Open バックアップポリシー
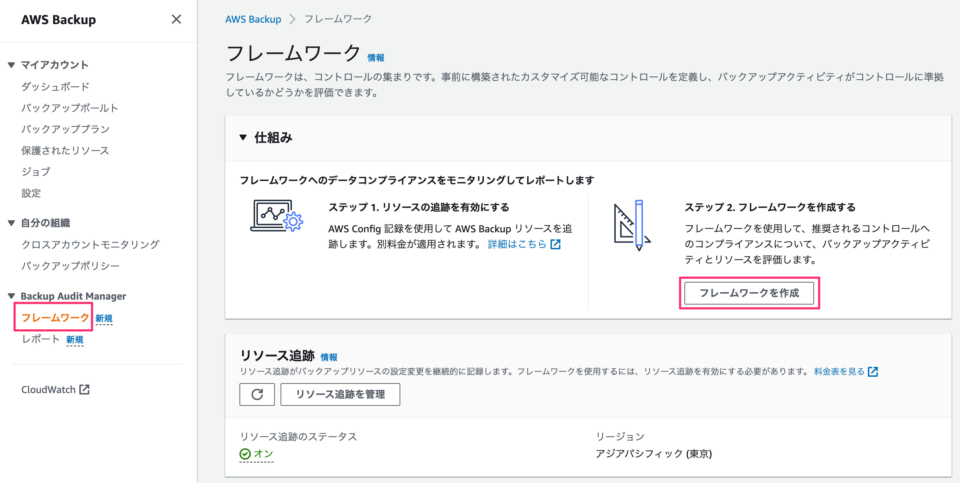The width and height of the screenshot is (960, 483). [70, 266]
